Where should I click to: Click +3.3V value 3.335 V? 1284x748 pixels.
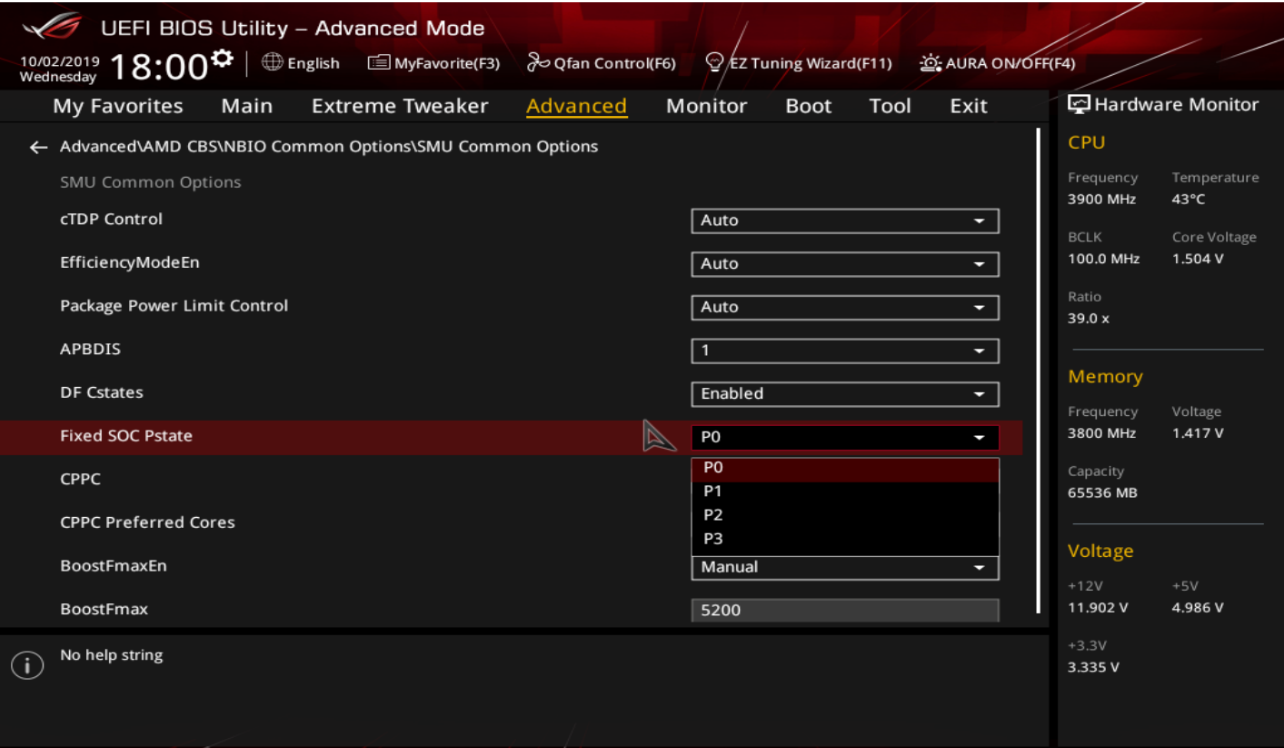pos(1094,667)
